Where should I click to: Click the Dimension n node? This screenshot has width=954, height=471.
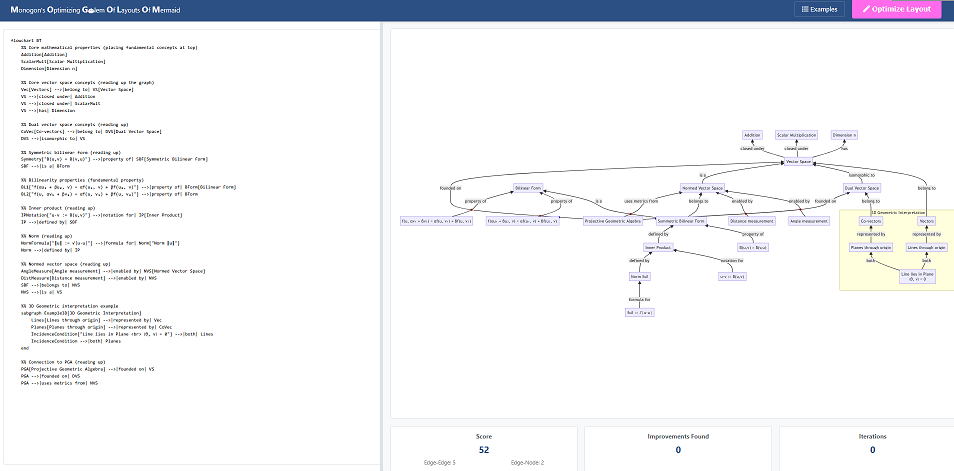(x=844, y=134)
